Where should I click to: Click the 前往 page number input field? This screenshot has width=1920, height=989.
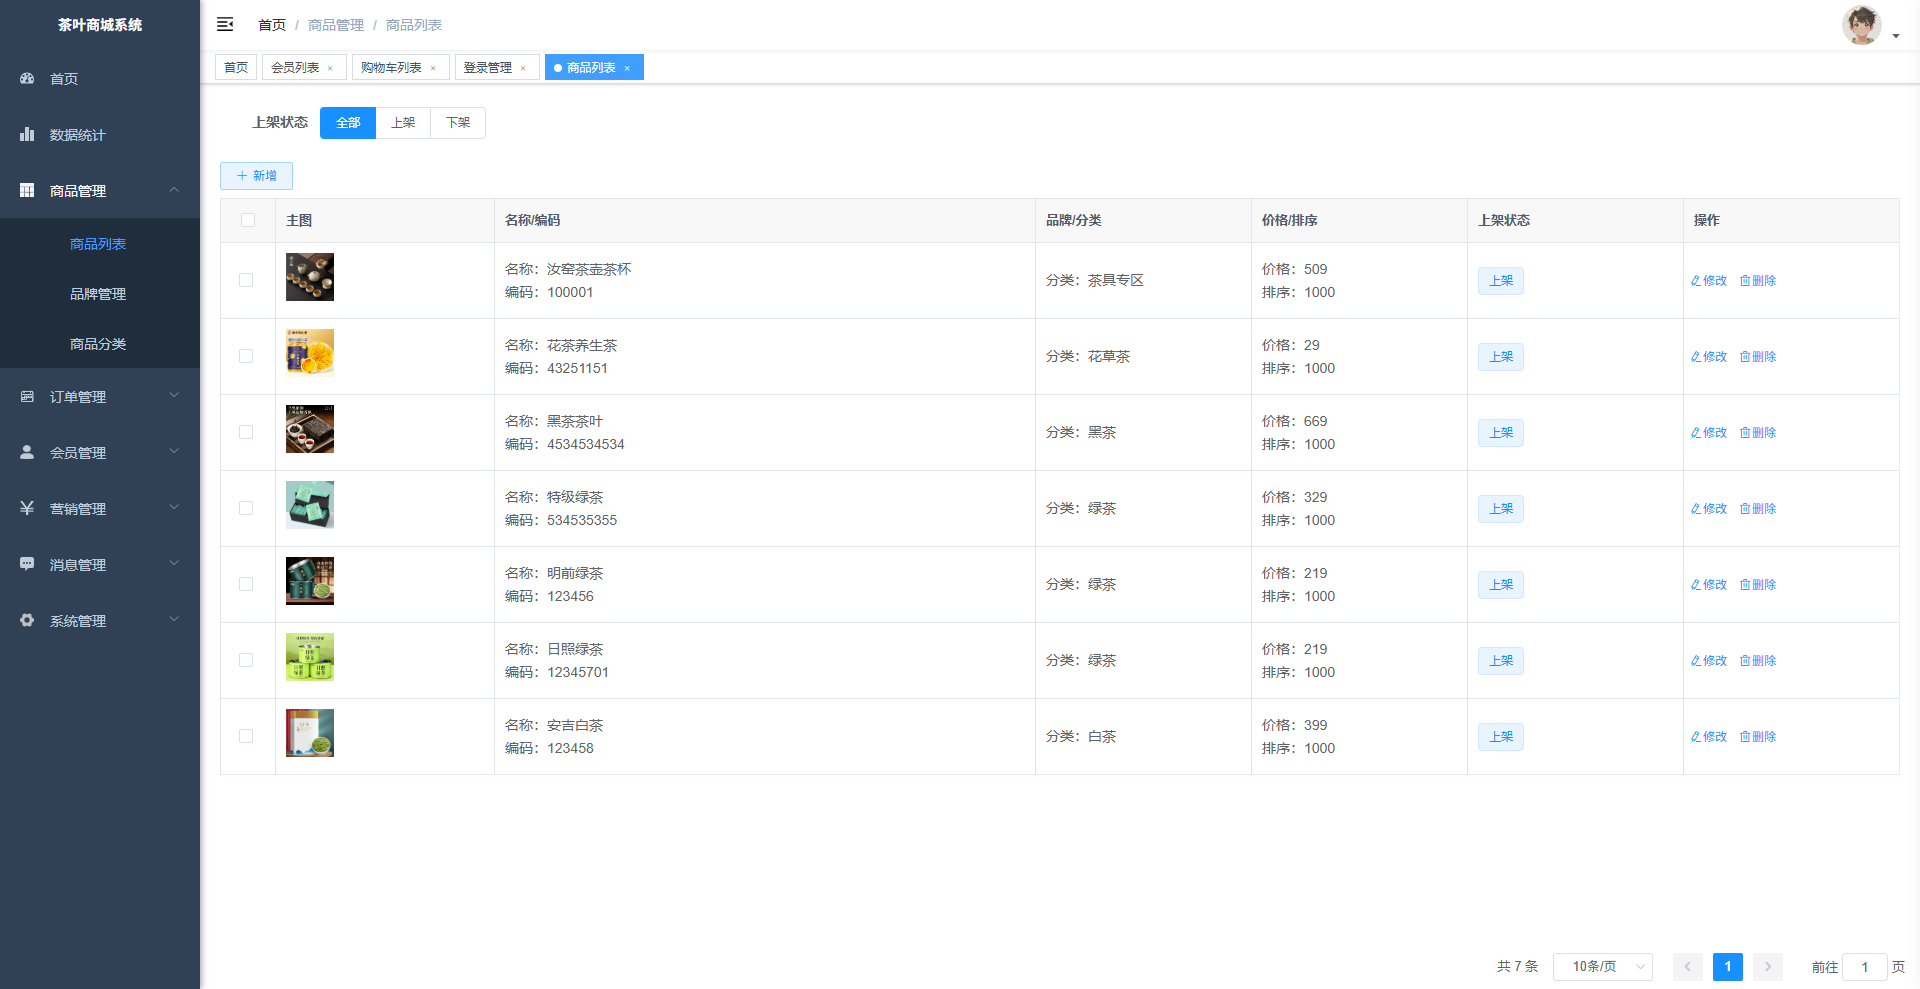(x=1864, y=967)
